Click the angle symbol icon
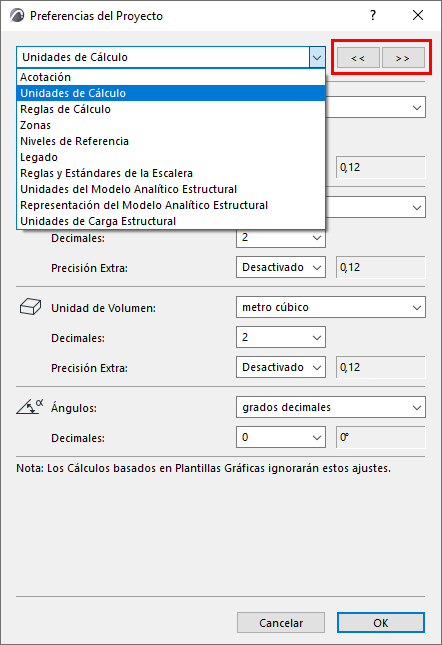This screenshot has height=645, width=442. [x=30, y=406]
